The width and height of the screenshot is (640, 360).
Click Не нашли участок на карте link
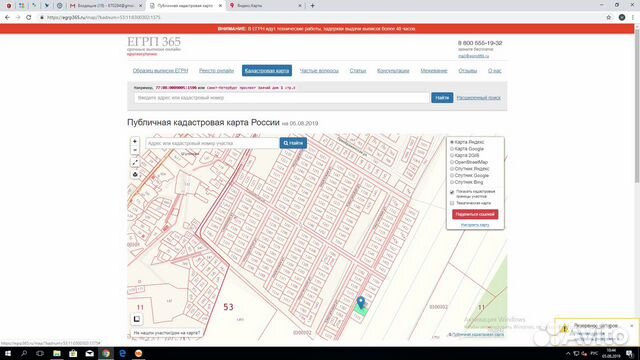click(x=167, y=333)
